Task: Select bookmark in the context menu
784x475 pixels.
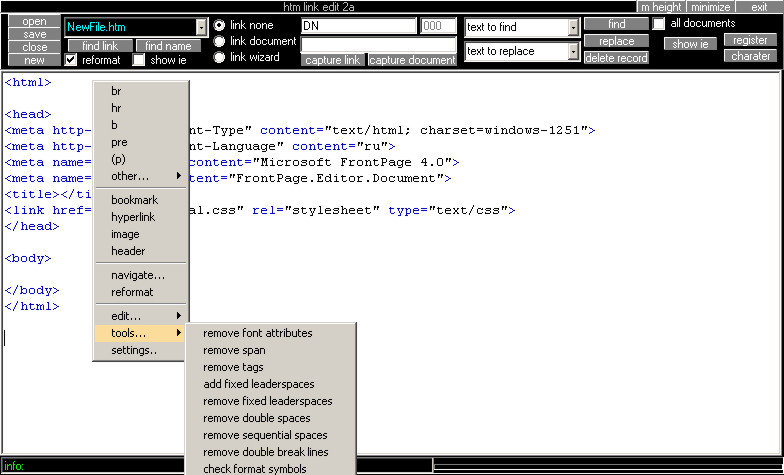Action: click(141, 200)
